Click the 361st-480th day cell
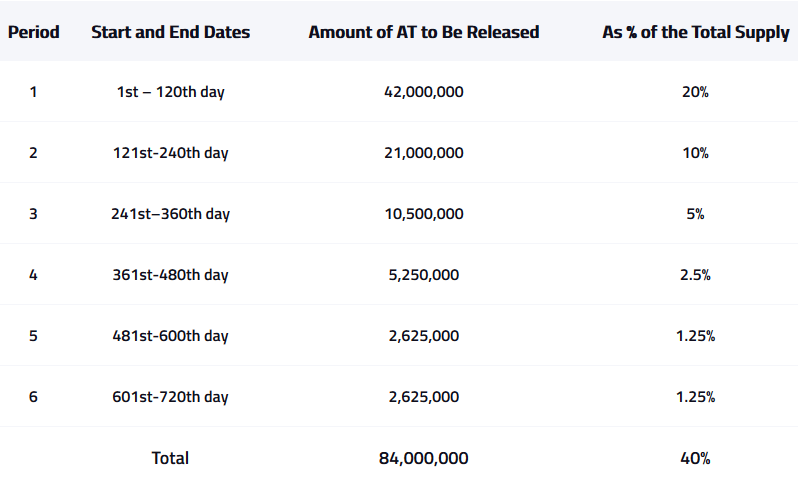 pos(170,275)
